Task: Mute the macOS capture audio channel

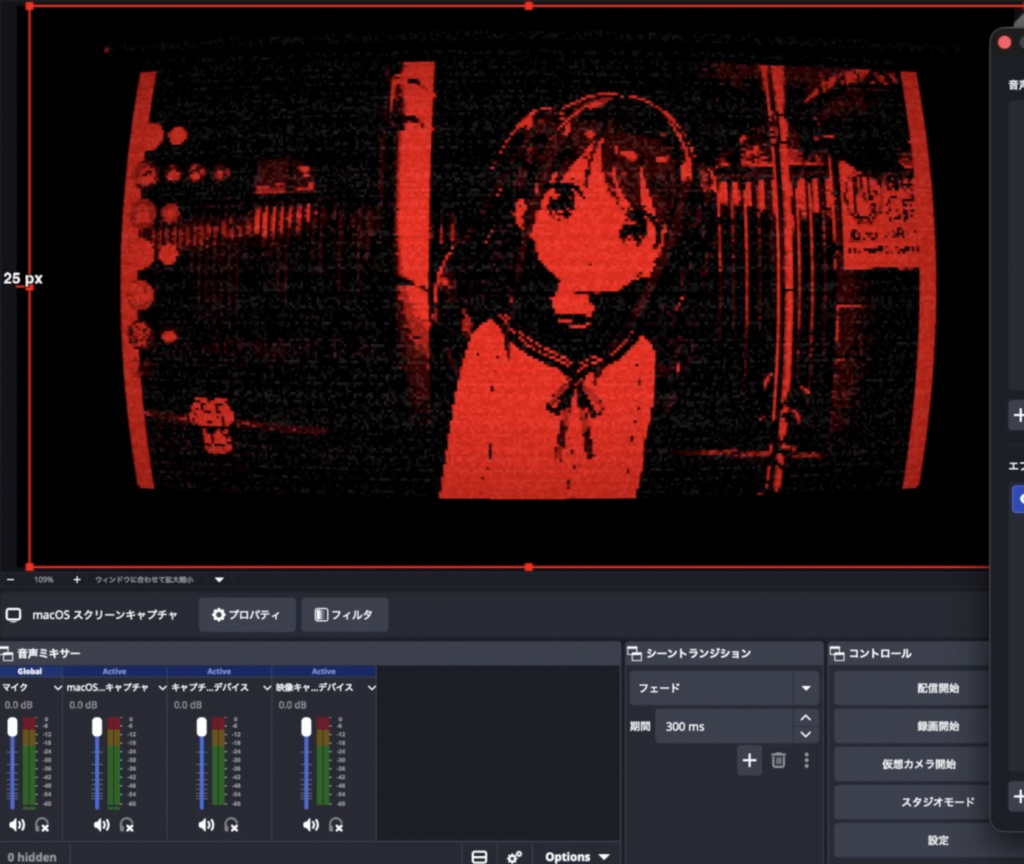Action: coord(101,825)
